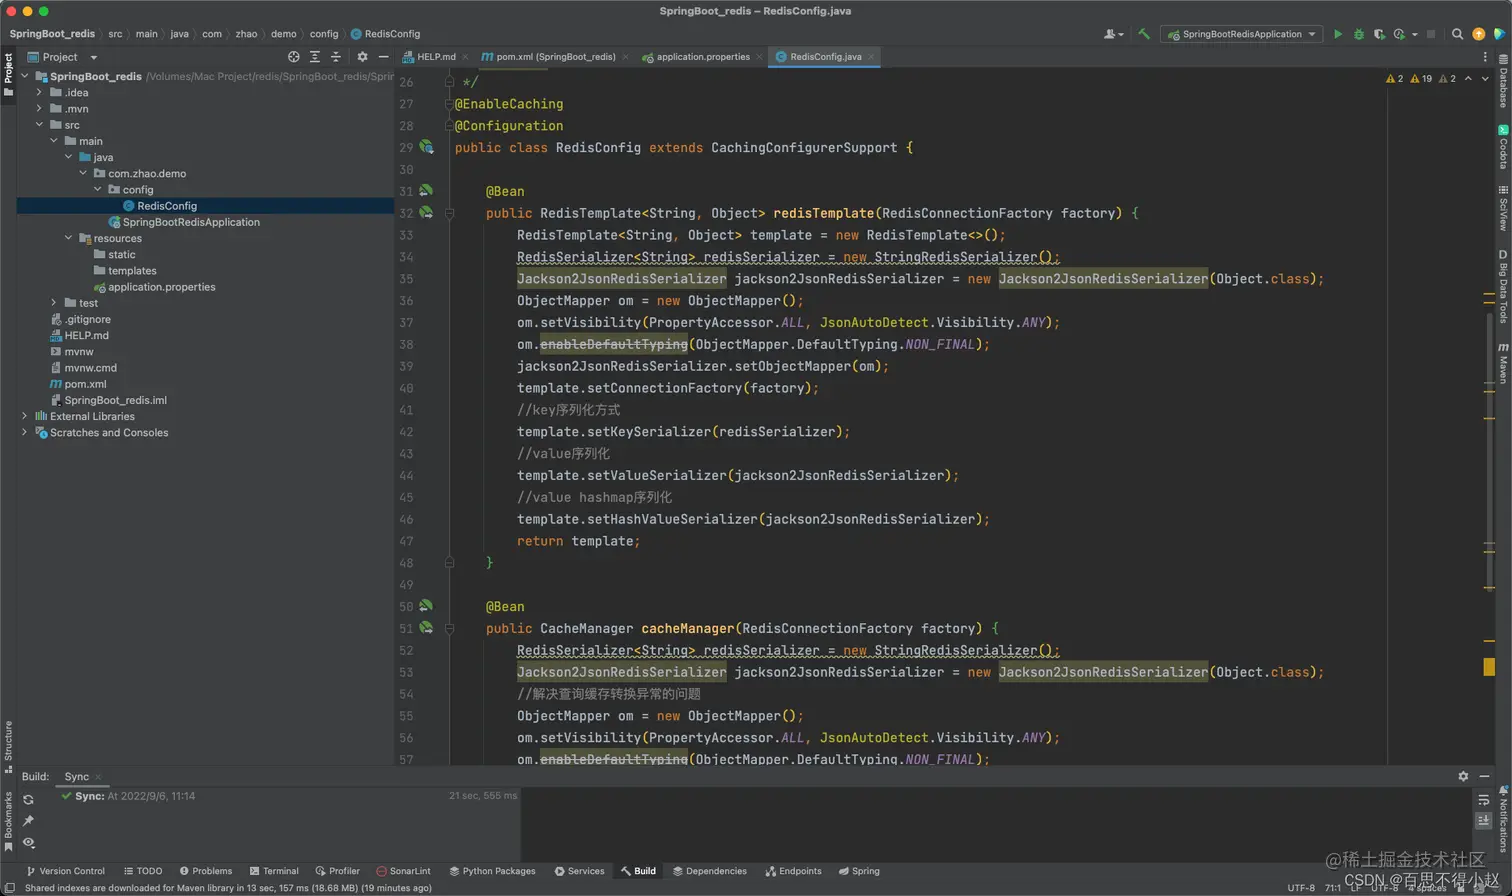Click the yellow warning marker on editor scrollbar

[x=1489, y=667]
